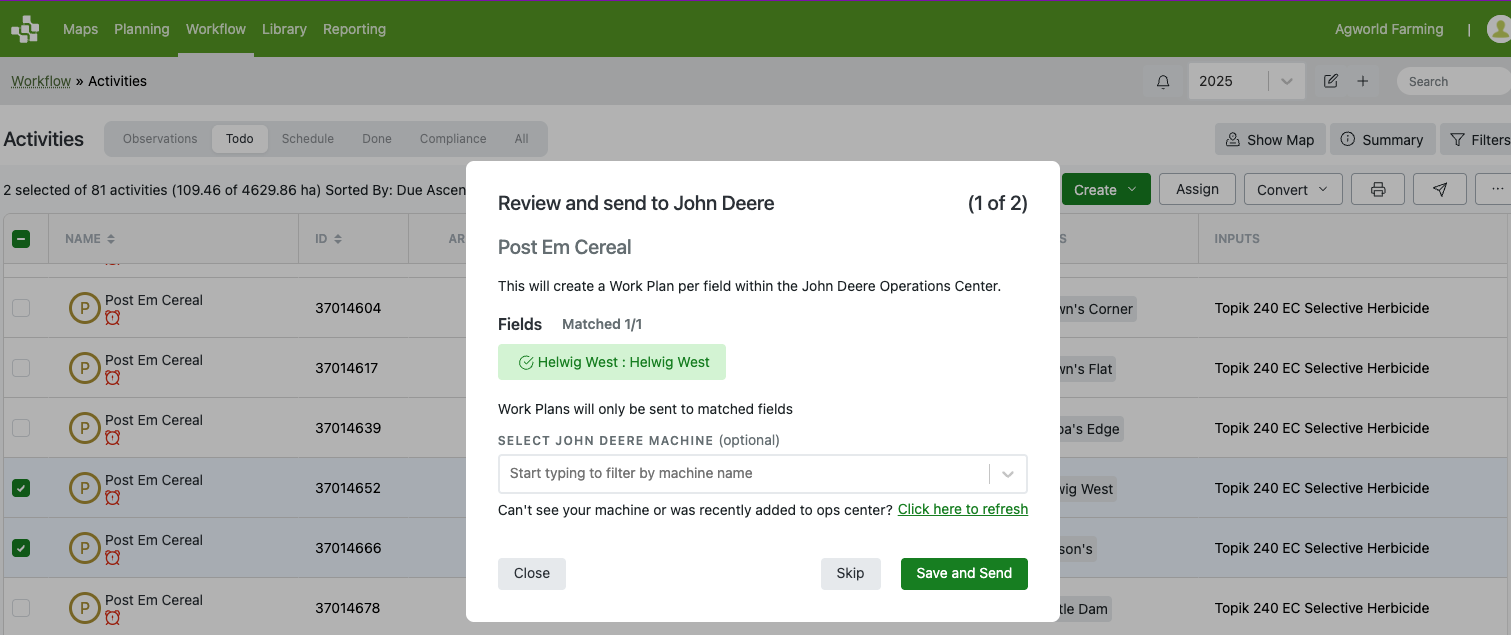Switch to the Schedule tab

coord(308,139)
